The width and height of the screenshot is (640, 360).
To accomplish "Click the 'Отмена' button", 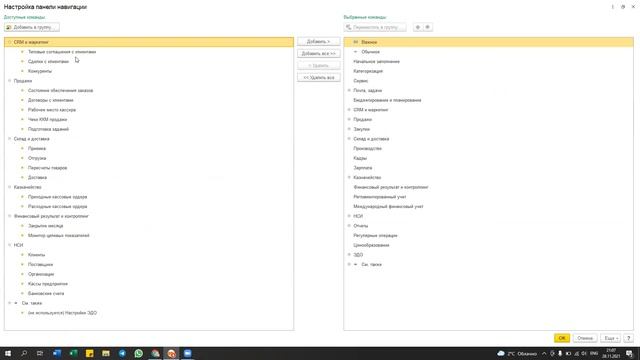I will point(585,338).
